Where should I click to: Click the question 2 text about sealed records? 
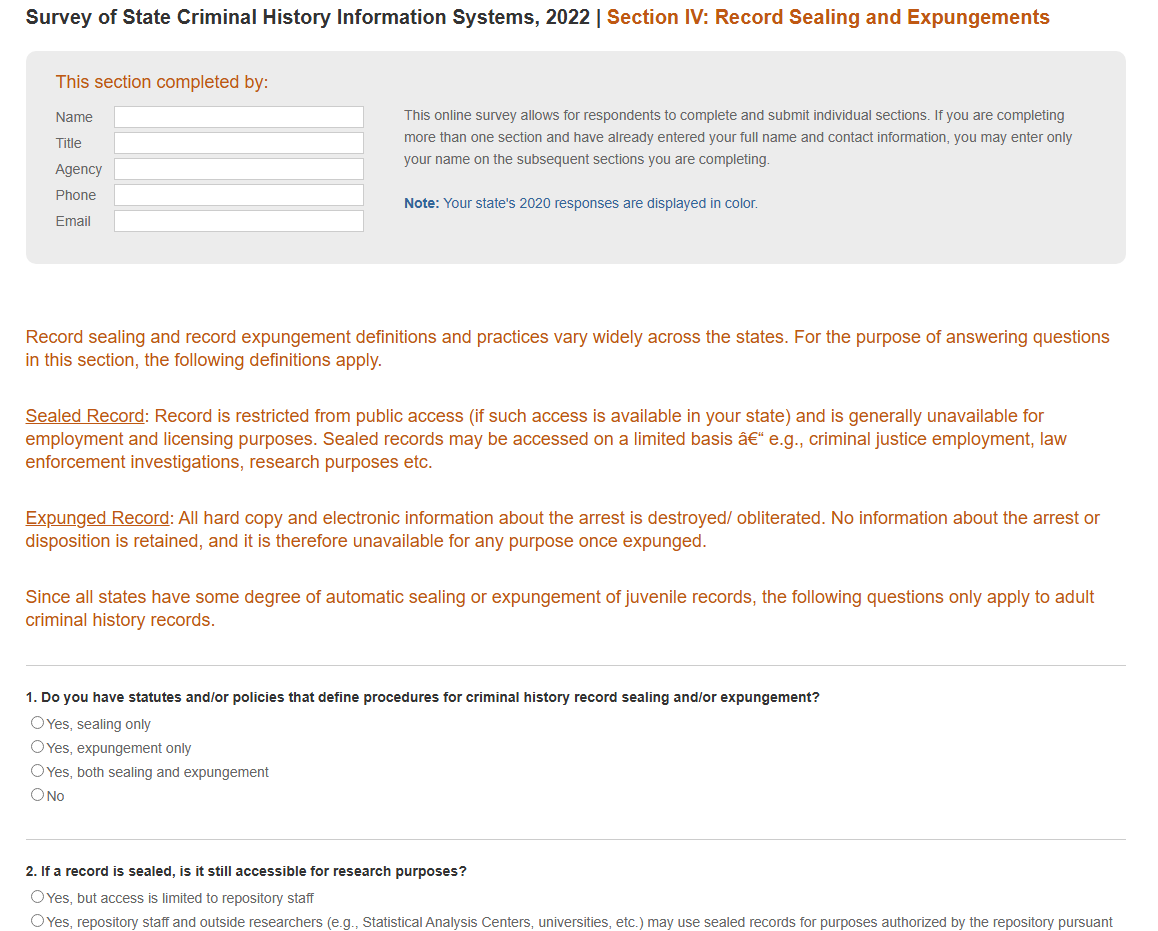coord(246,871)
